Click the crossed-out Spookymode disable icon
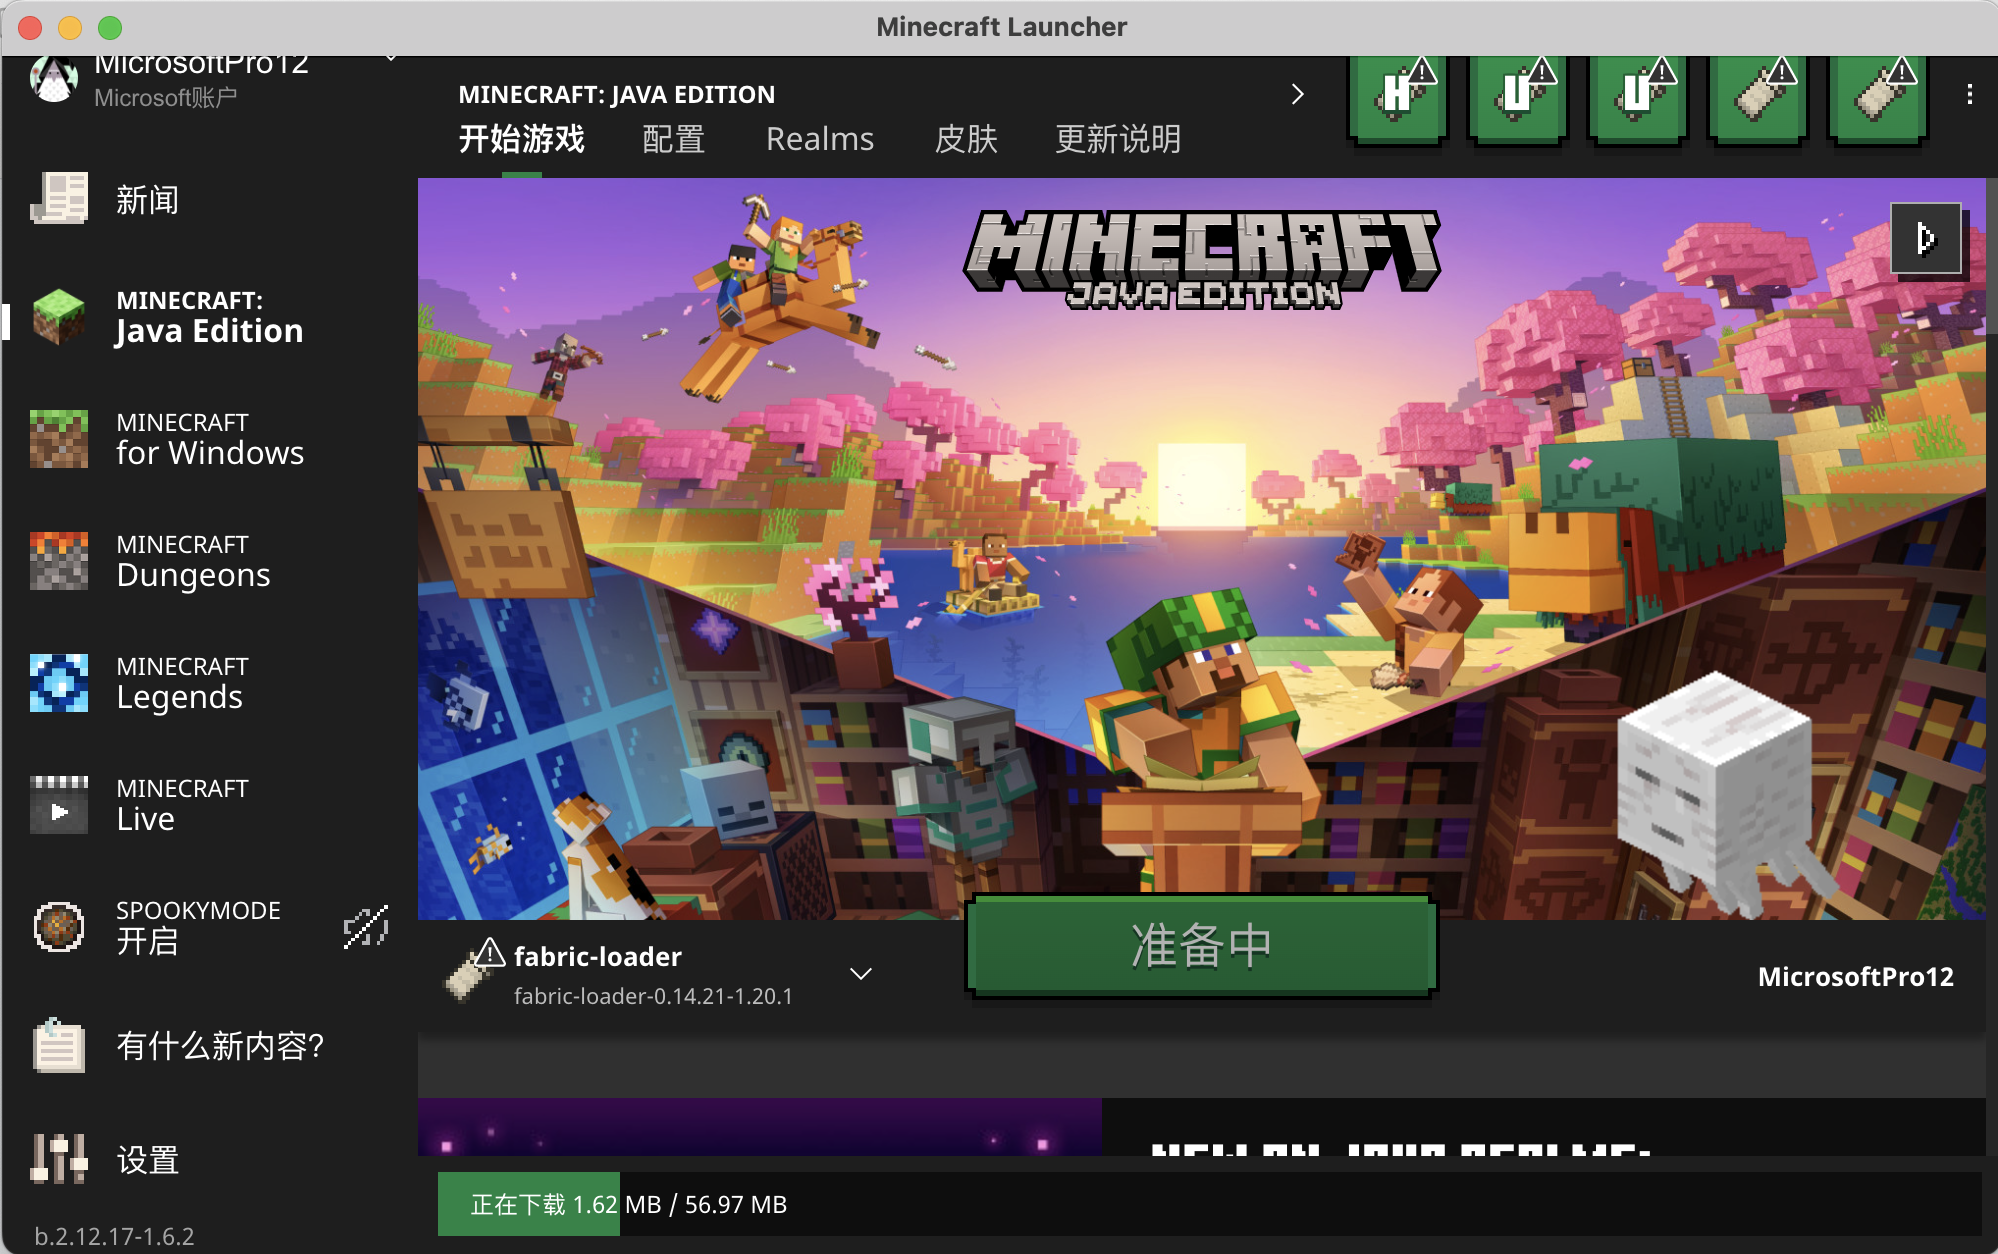The height and width of the screenshot is (1254, 1998). (365, 927)
